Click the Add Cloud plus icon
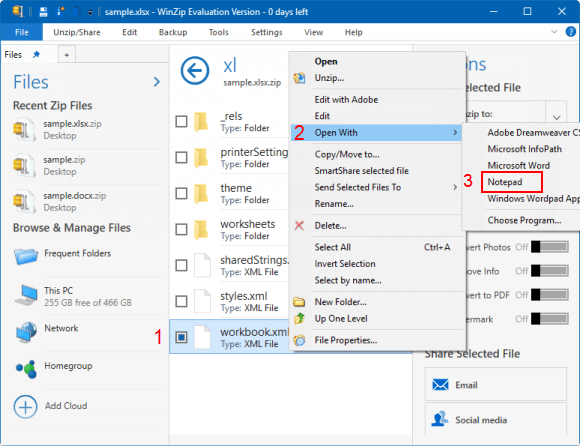 (26, 407)
